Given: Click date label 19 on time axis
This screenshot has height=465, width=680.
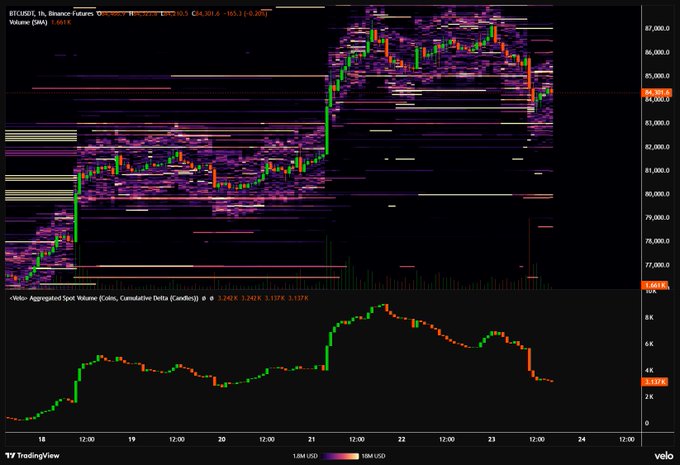Looking at the screenshot, I should point(132,439).
